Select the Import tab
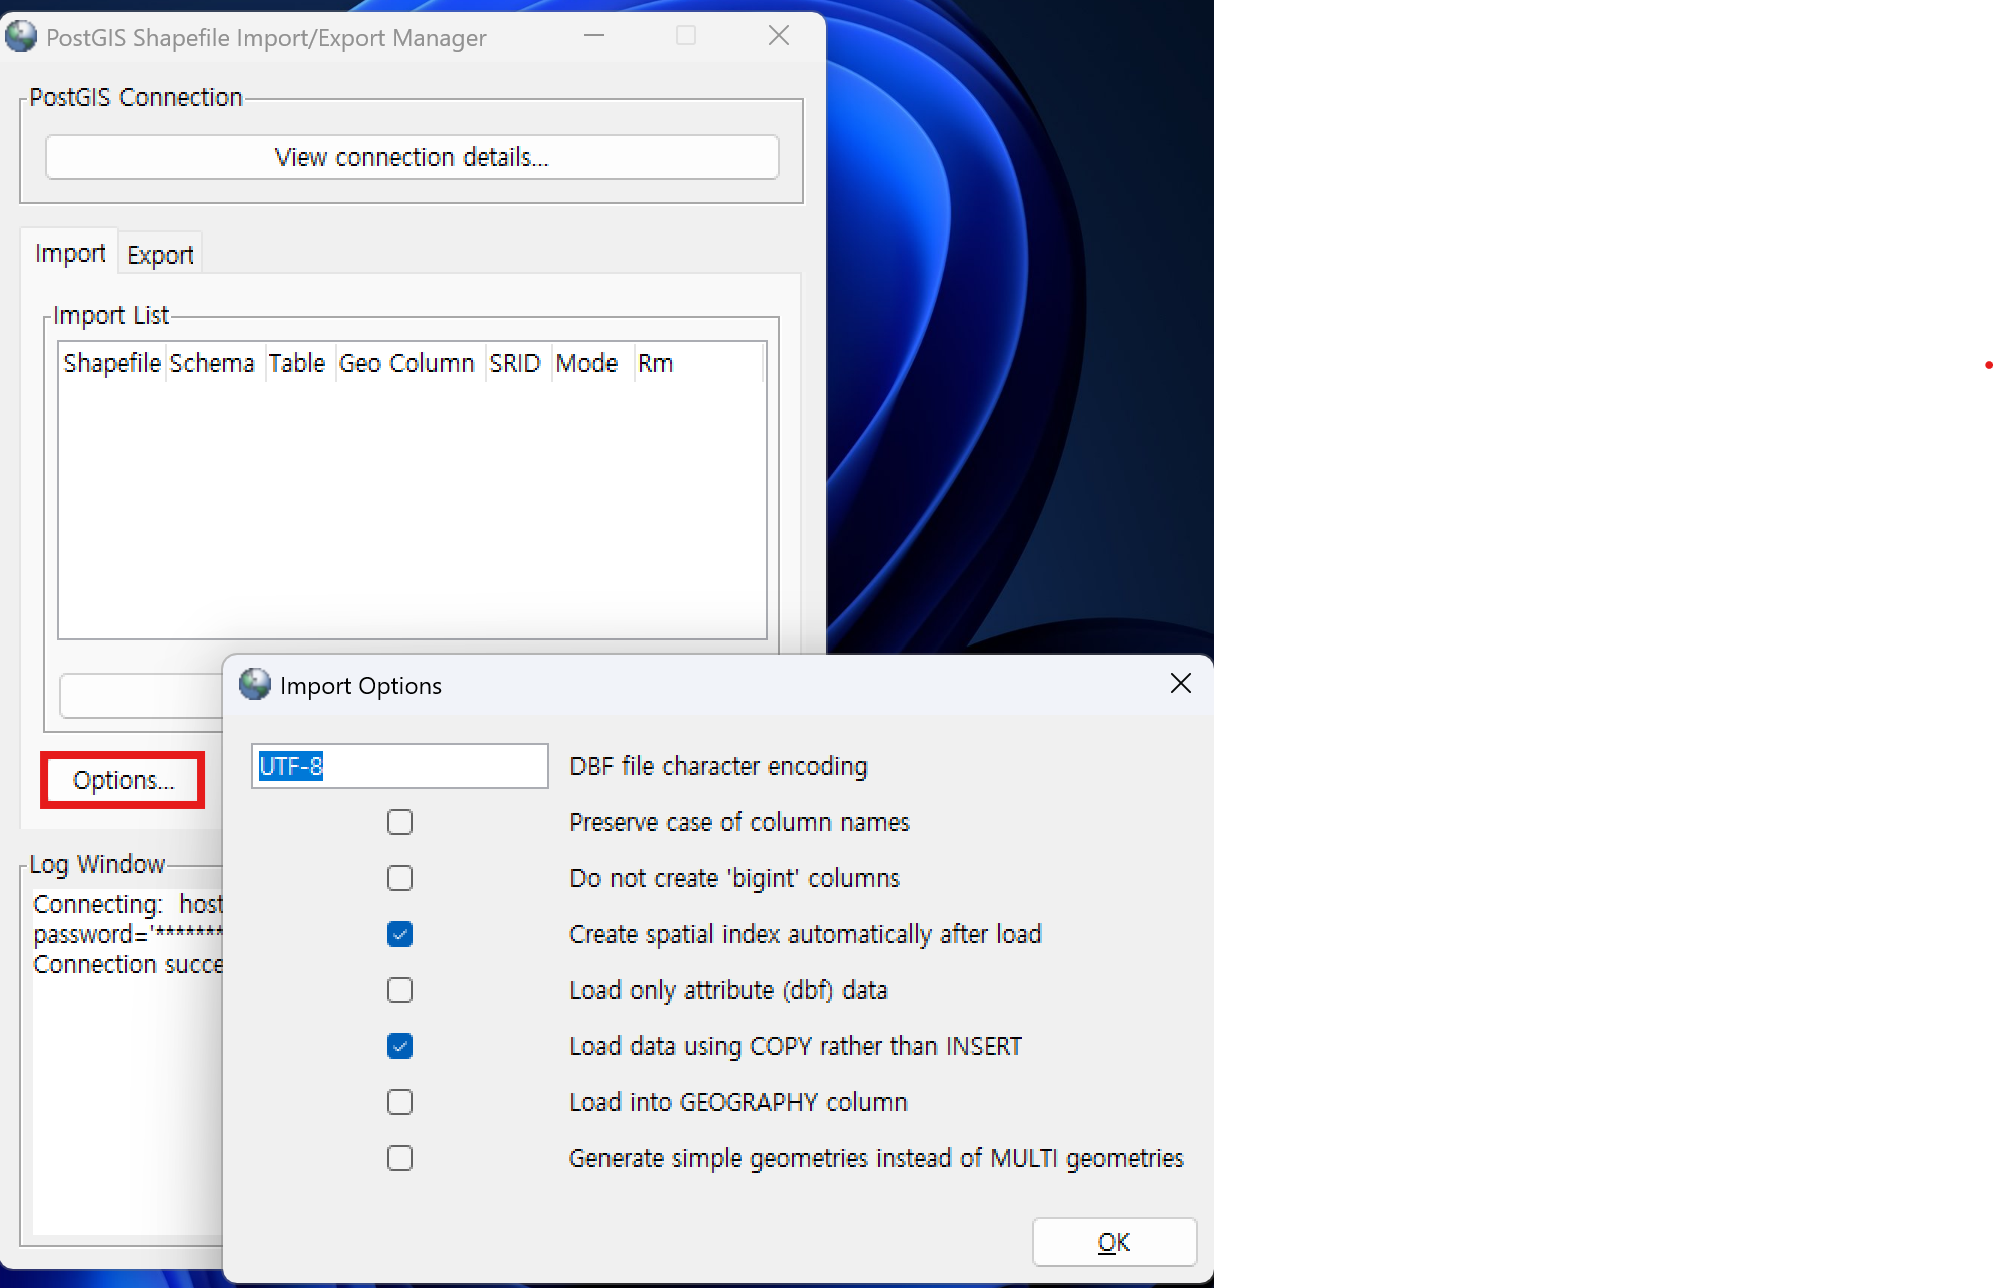Viewport: 1994px width, 1288px height. 70,254
